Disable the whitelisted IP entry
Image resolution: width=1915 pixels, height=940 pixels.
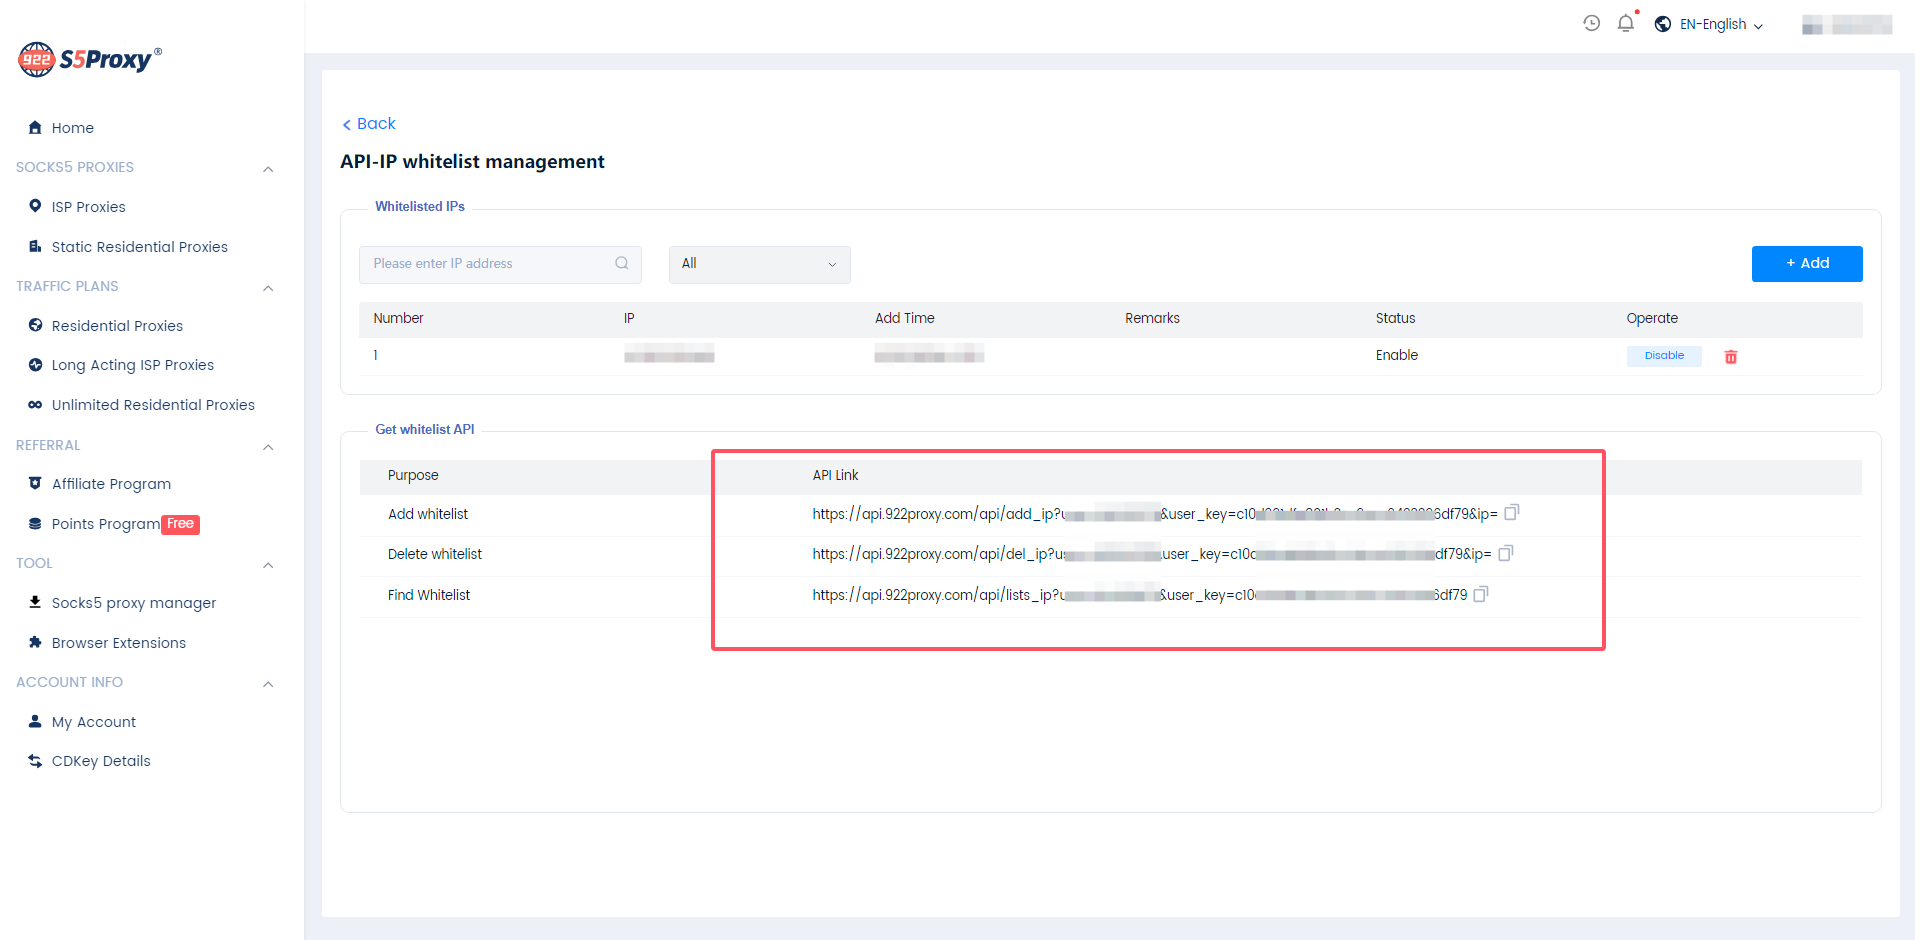1664,356
